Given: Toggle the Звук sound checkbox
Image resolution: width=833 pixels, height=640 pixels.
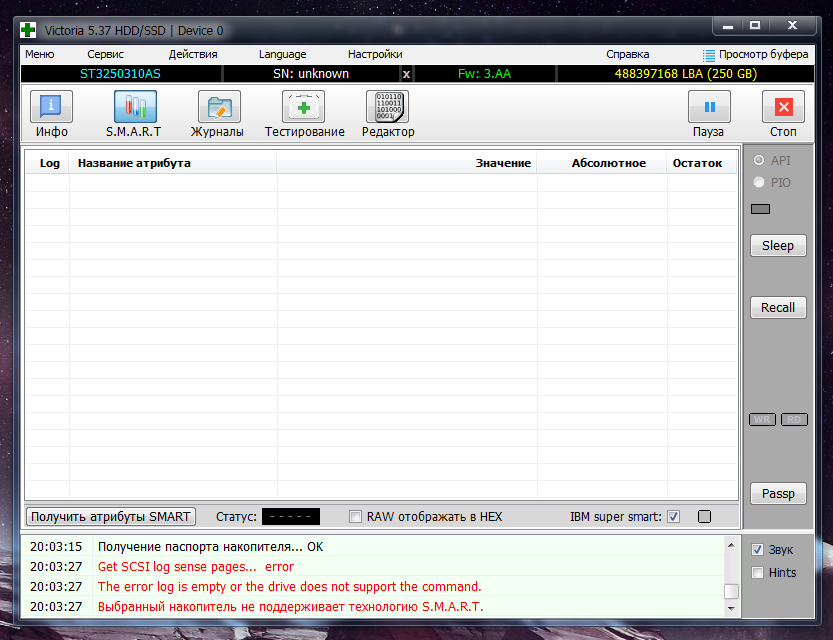Looking at the screenshot, I should pyautogui.click(x=758, y=550).
